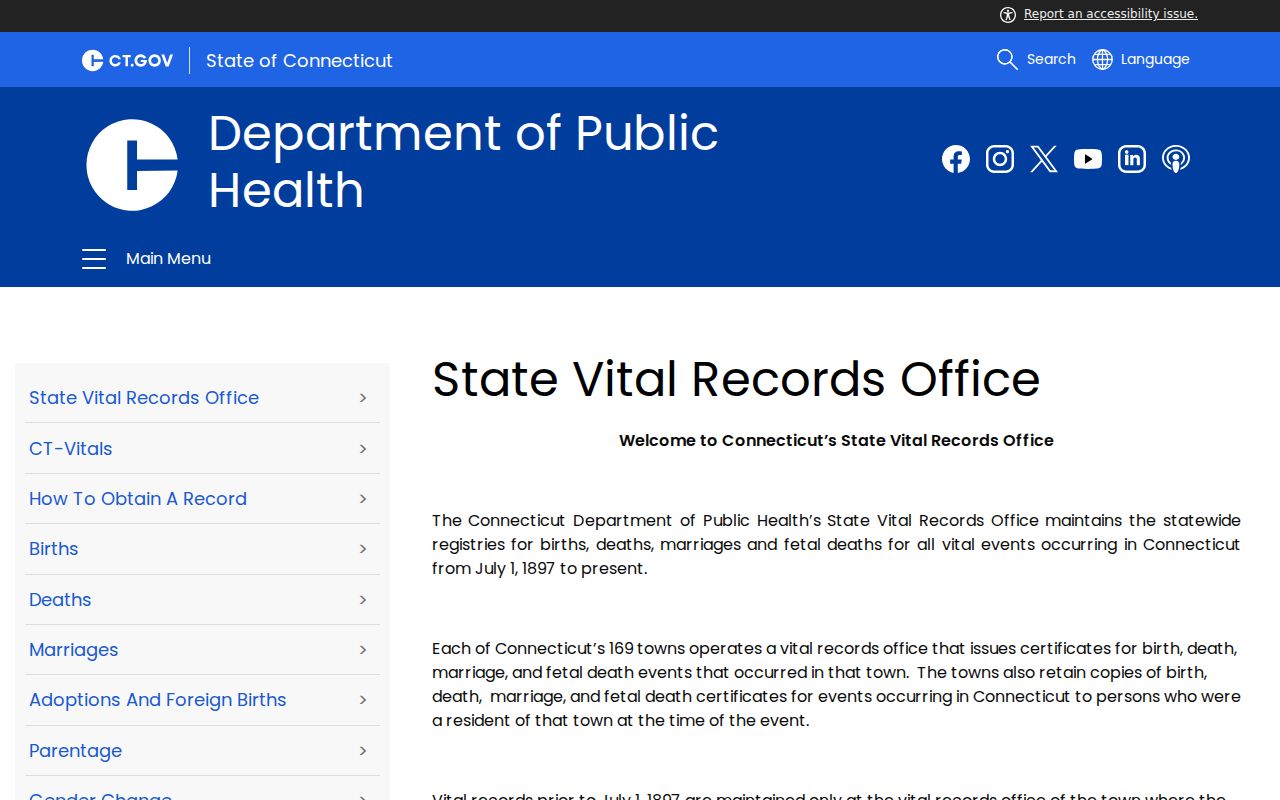The image size is (1280, 800).
Task: Open the podcast social icon
Action: pos(1176,159)
